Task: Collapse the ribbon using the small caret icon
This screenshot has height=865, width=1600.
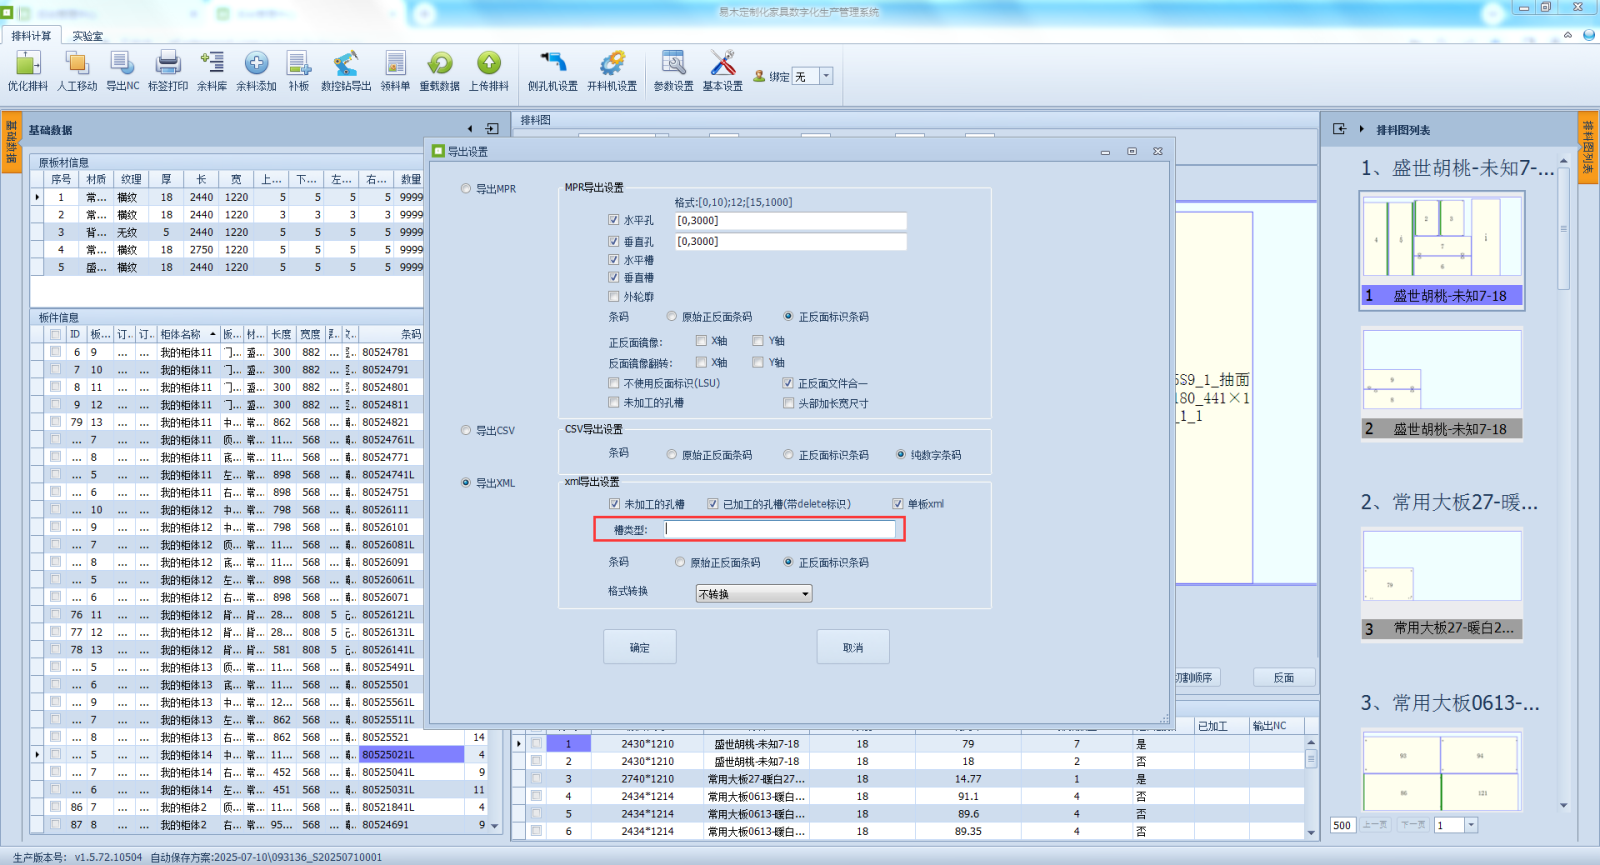Action: tap(1568, 35)
